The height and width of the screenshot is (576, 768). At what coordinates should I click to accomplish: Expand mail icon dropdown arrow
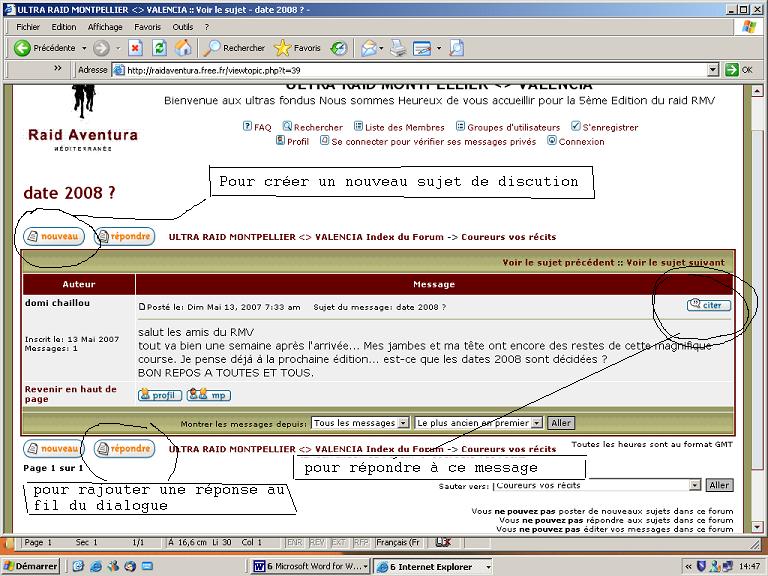tap(381, 48)
